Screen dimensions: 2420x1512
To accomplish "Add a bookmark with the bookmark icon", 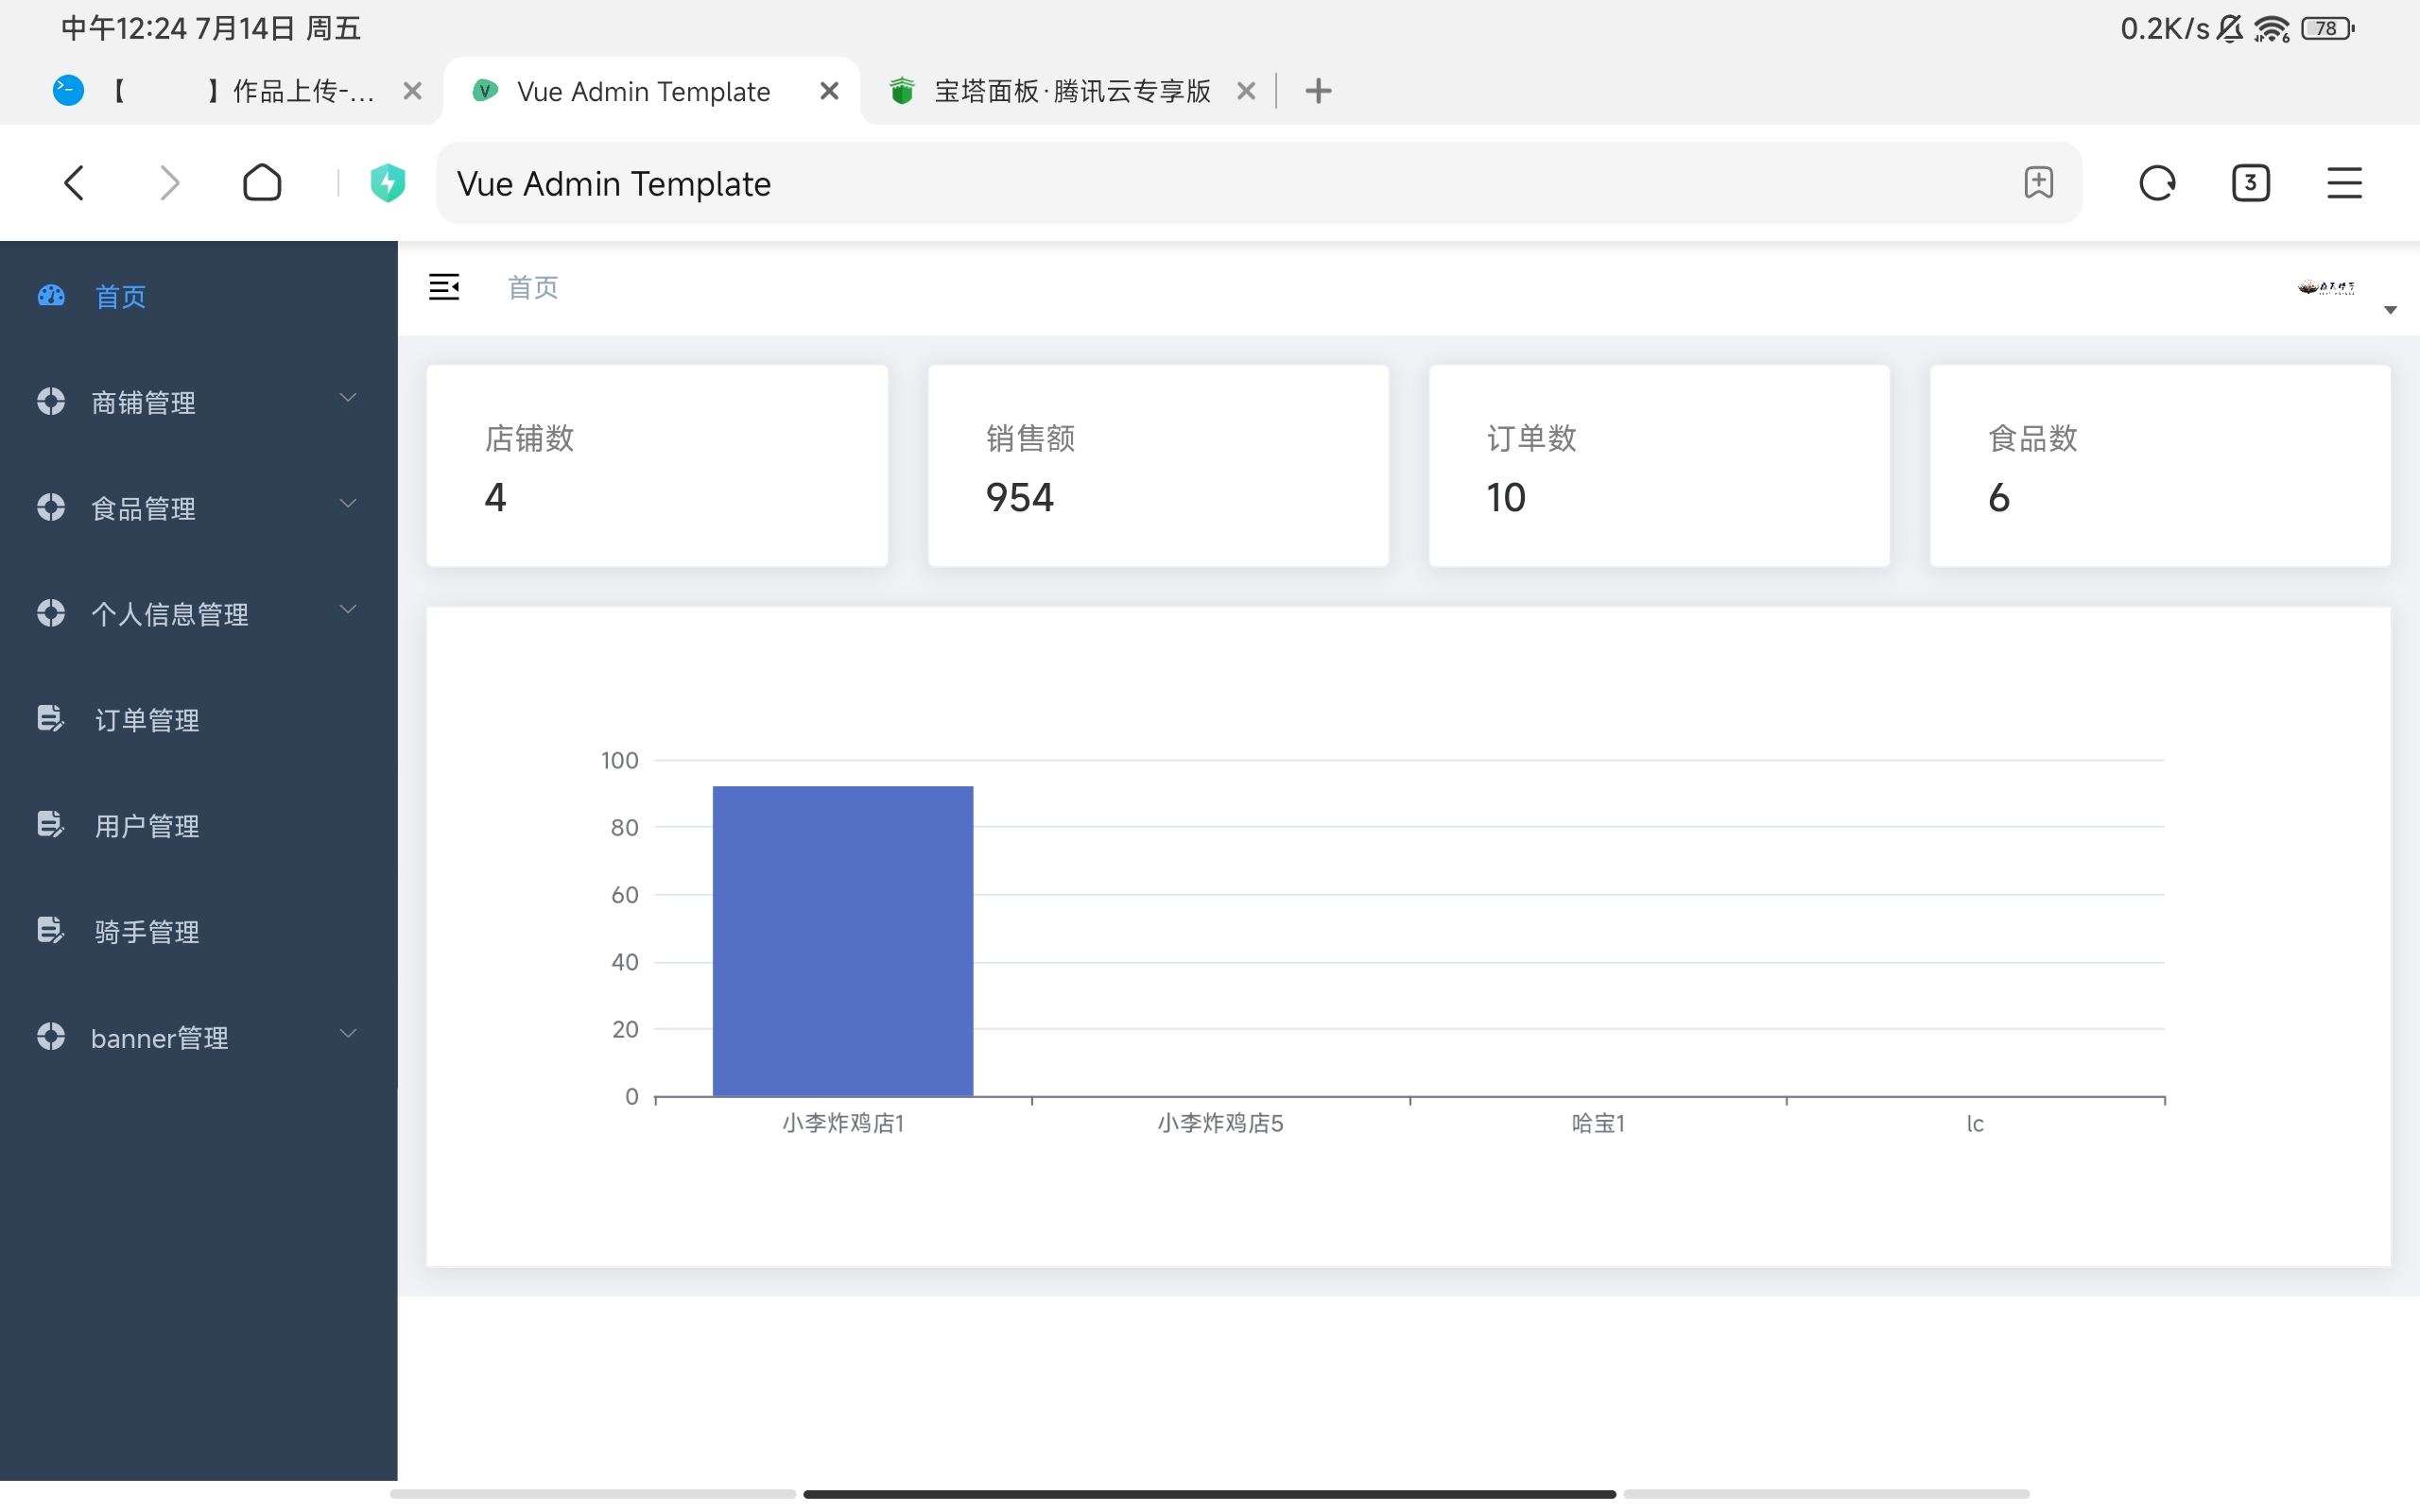I will tap(2038, 182).
